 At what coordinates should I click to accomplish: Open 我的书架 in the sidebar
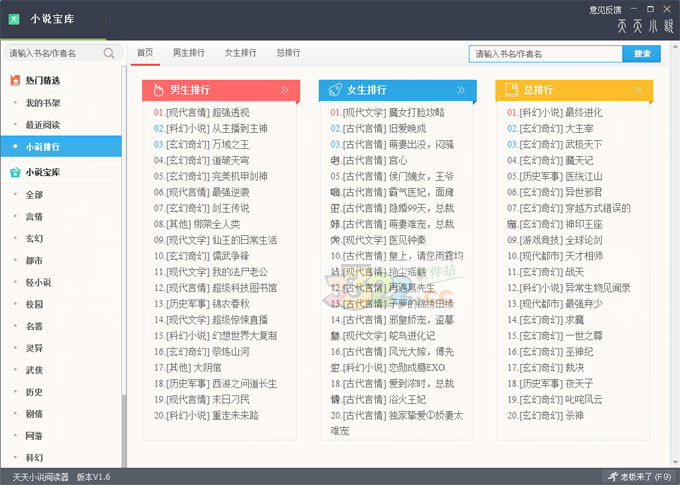(x=43, y=103)
